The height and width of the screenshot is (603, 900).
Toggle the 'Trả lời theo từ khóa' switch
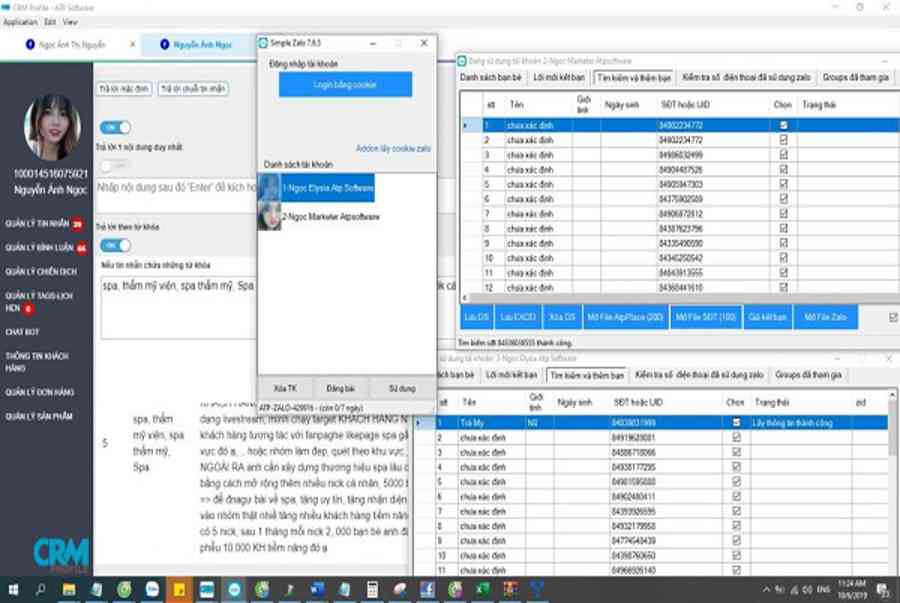point(116,245)
